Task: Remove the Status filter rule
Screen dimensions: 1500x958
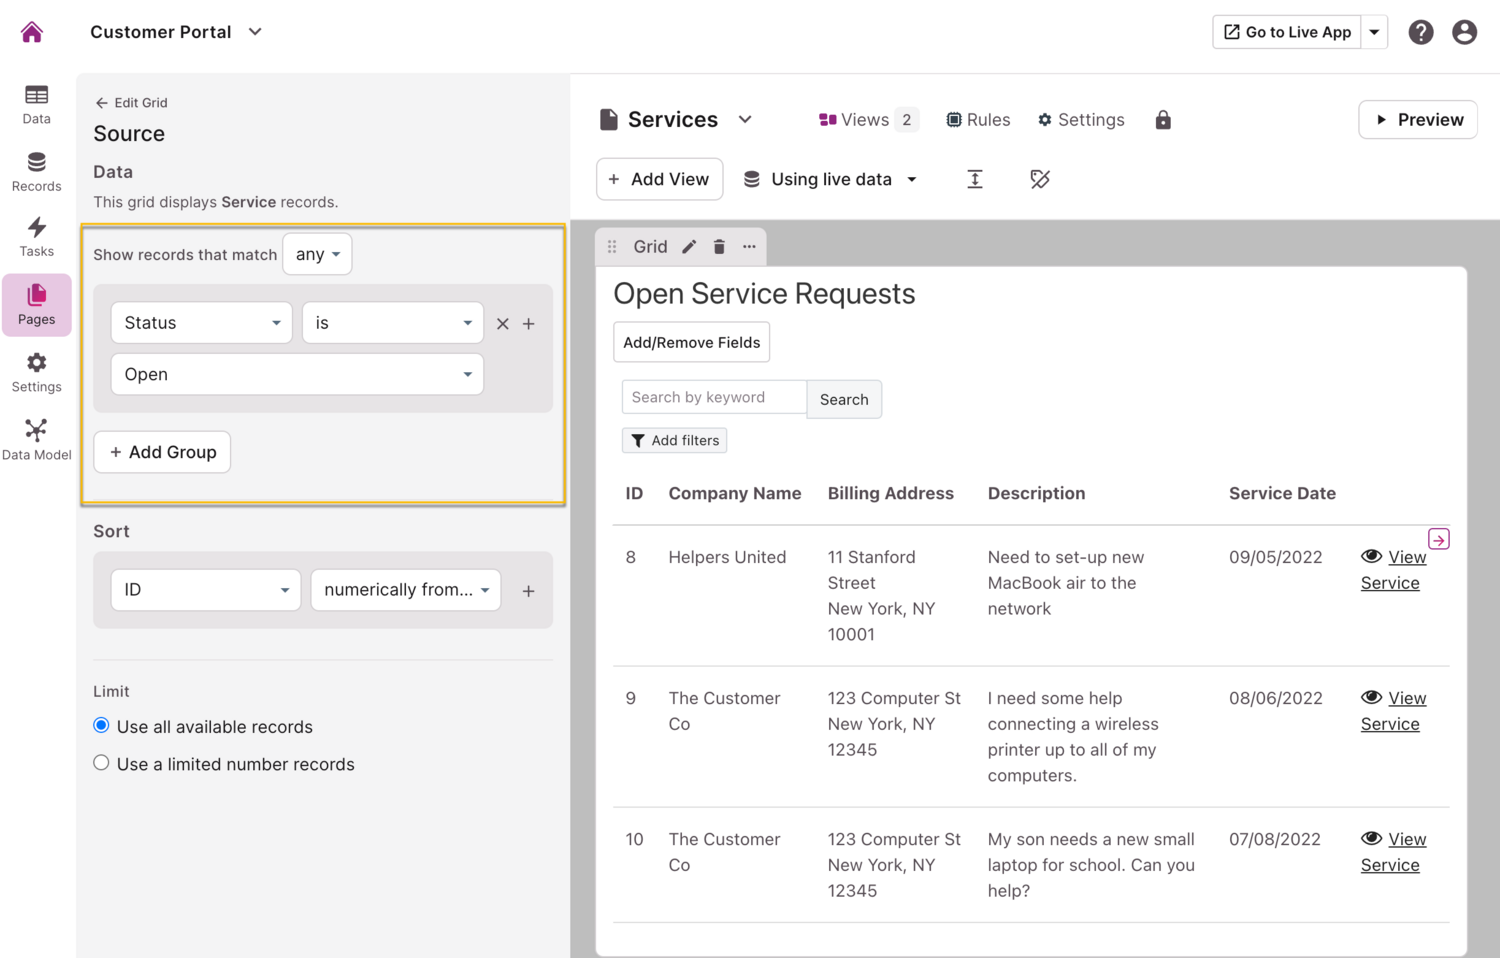Action: [503, 324]
